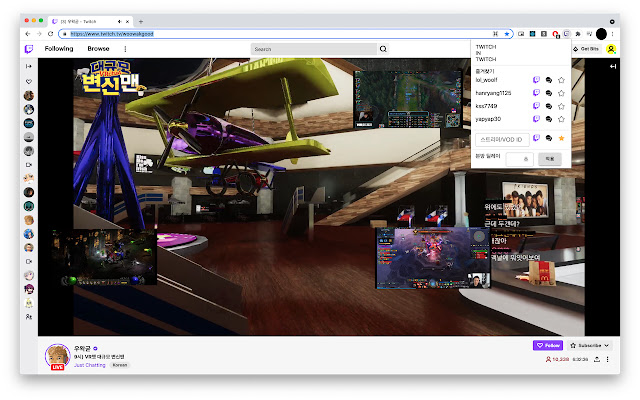Open the Twitch home logo

[29, 49]
